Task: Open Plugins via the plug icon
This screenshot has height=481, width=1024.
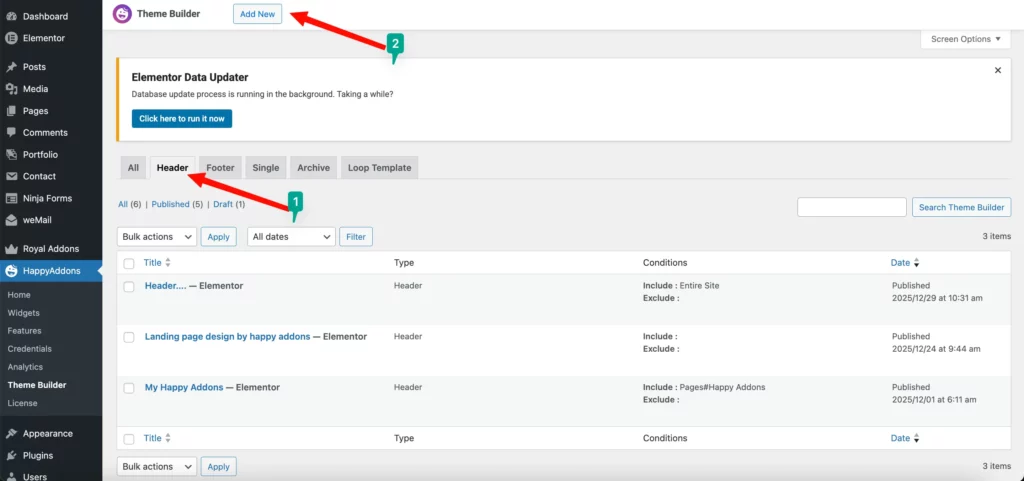Action: (x=11, y=456)
